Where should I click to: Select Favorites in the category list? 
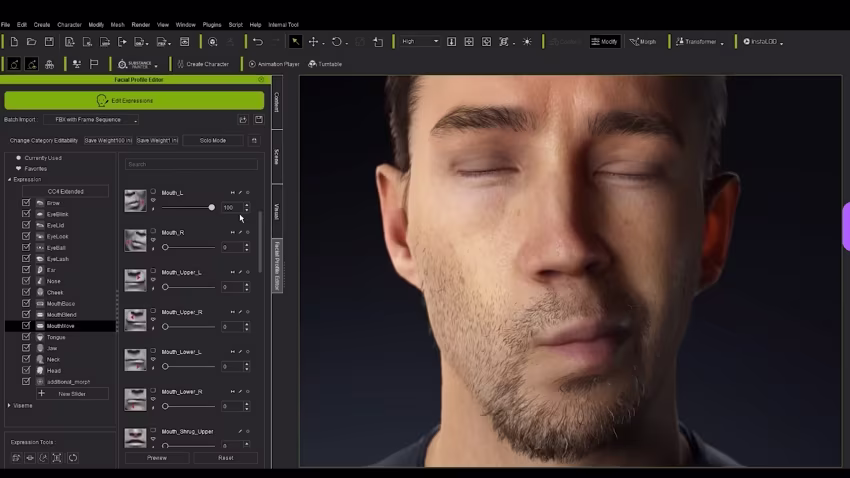click(x=36, y=169)
